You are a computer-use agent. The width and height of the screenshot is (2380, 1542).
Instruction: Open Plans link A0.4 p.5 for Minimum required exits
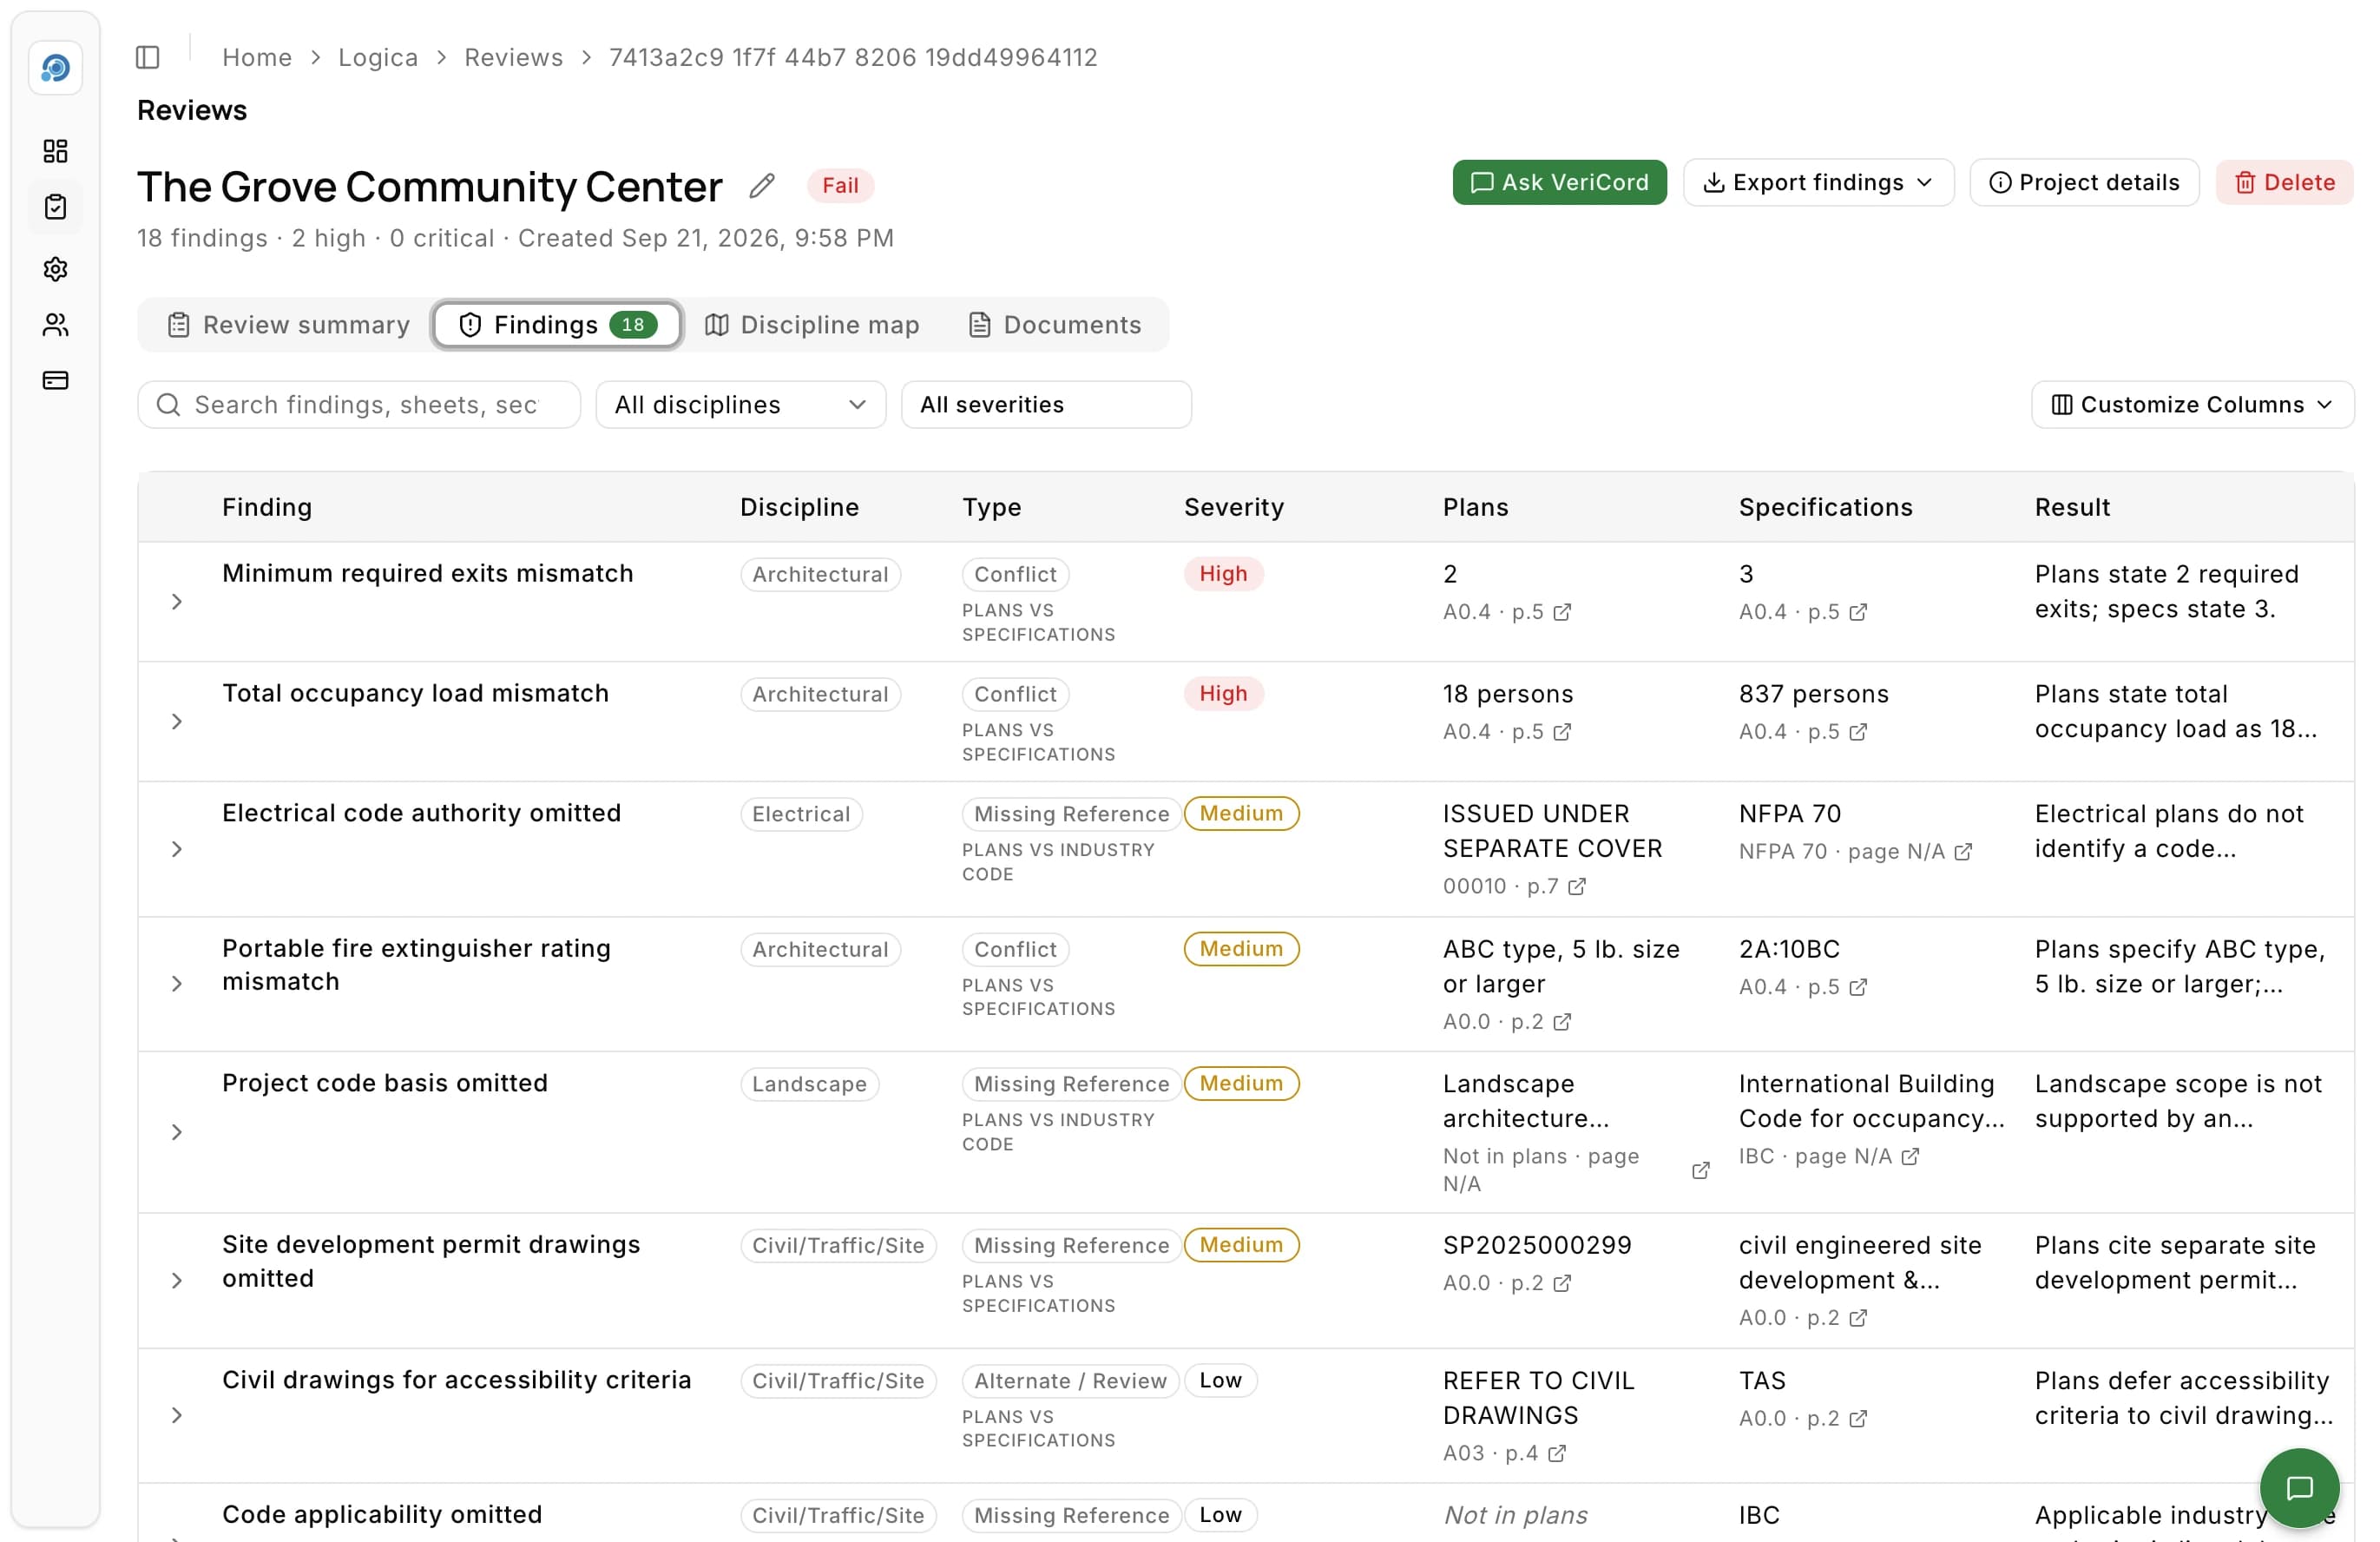click(1507, 612)
